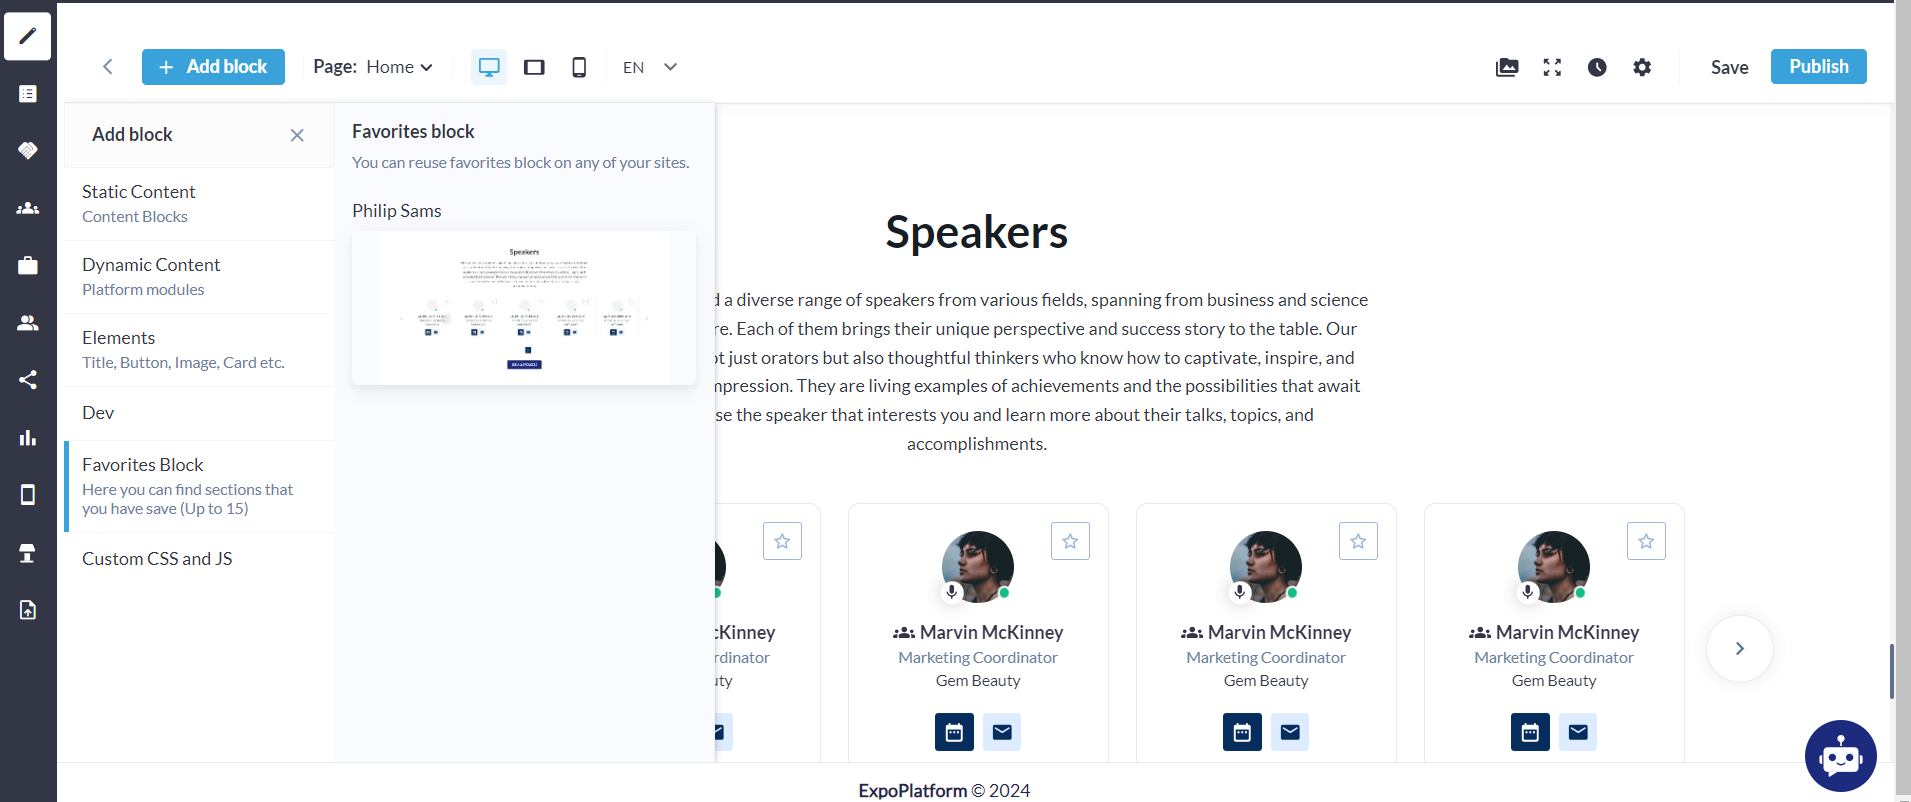The height and width of the screenshot is (802, 1911).
Task: Click second speaker's profile photo
Action: click(978, 567)
